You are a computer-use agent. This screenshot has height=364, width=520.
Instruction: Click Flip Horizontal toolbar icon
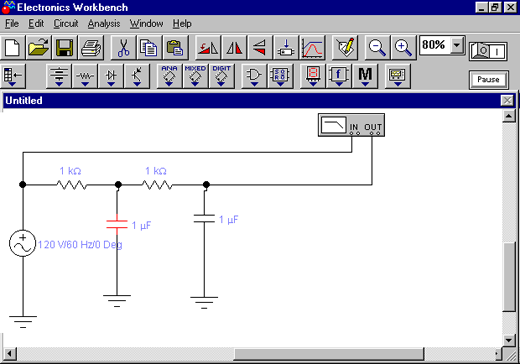[x=234, y=48]
